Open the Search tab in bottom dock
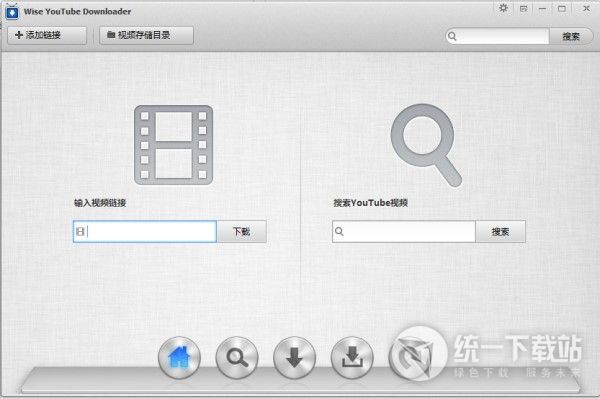The height and width of the screenshot is (399, 600). click(237, 358)
